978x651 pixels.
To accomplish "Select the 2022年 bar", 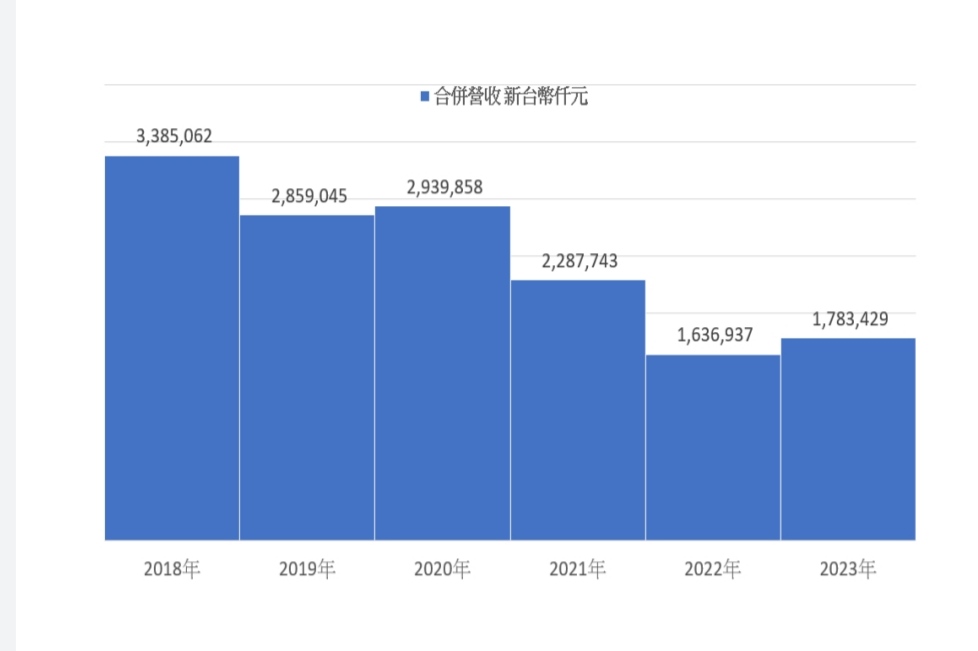I will pyautogui.click(x=713, y=447).
